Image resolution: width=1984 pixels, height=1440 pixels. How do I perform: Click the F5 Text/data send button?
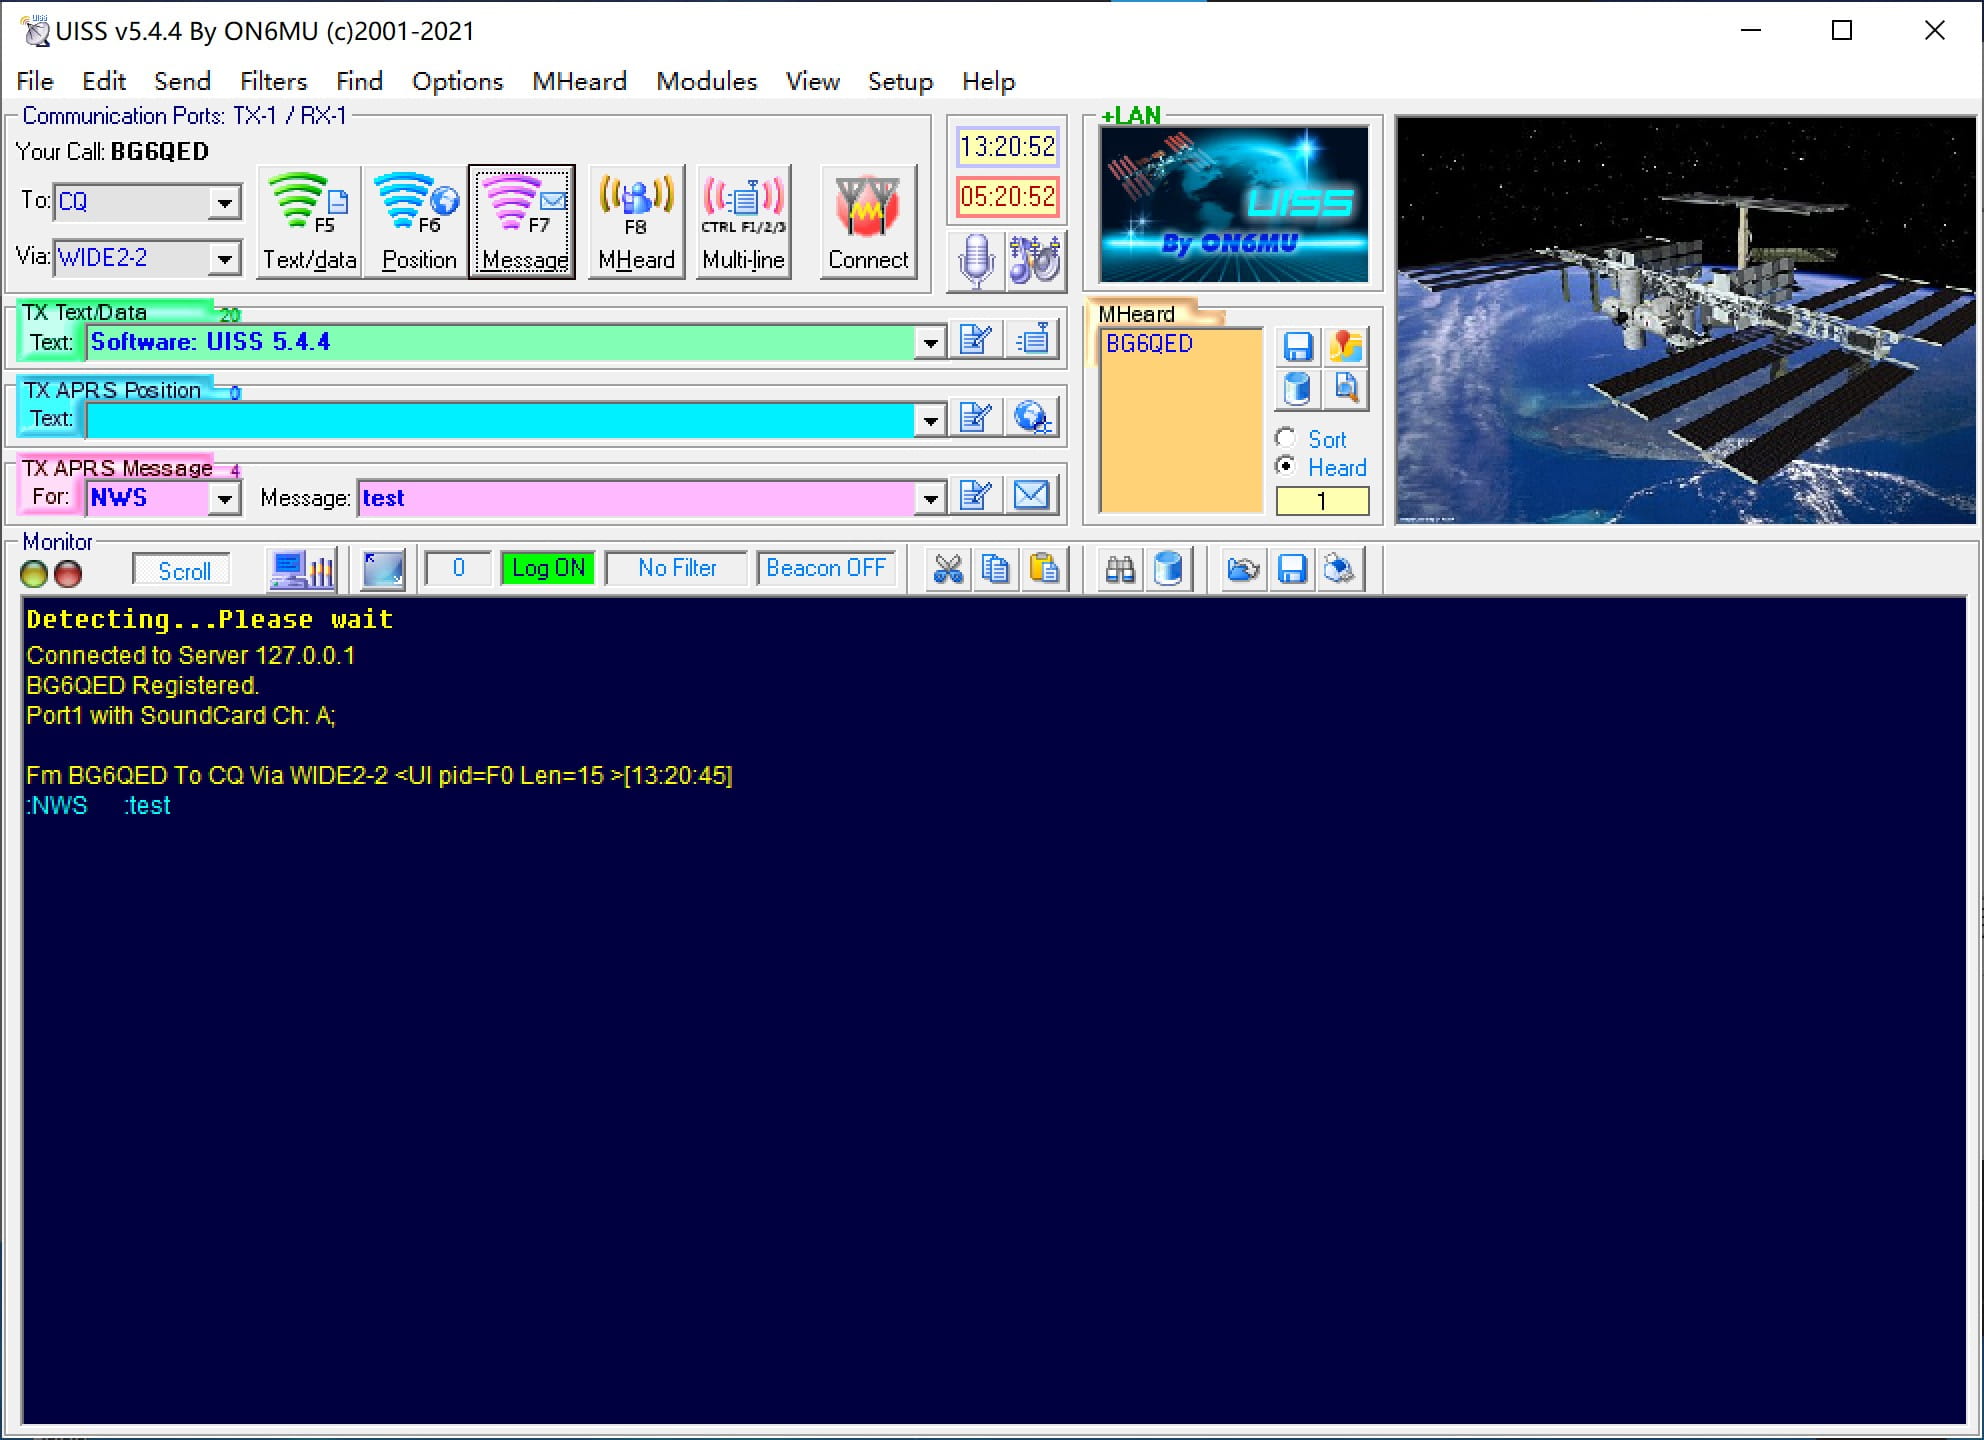tap(309, 222)
